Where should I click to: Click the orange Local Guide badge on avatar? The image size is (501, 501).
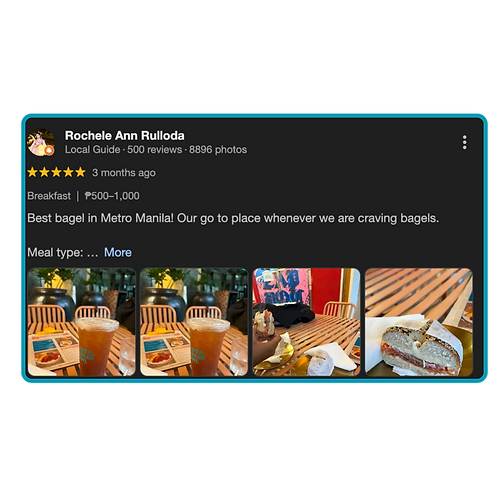click(x=49, y=150)
